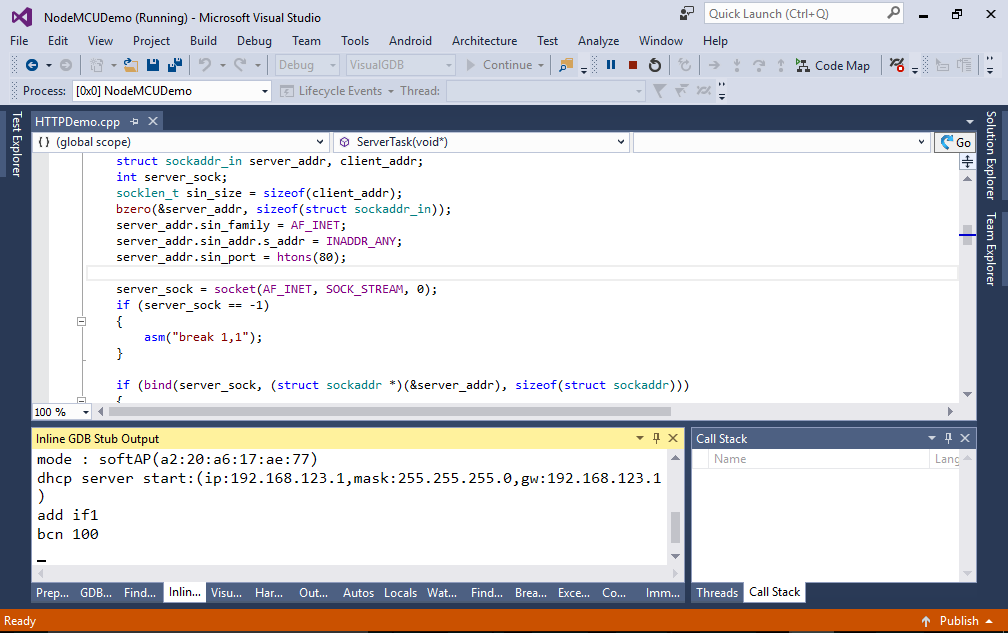Viewport: 1008px width, 633px height.
Task: Pin the HTTPDemo.cpp tab
Action: [134, 121]
